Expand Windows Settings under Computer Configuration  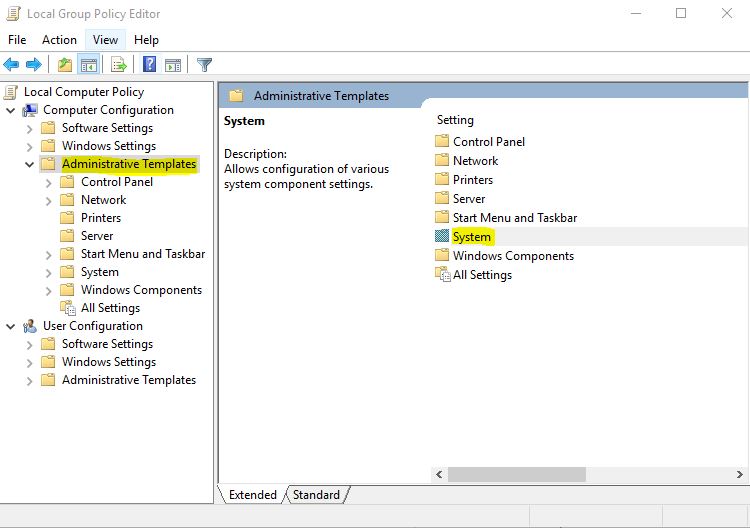[30, 147]
